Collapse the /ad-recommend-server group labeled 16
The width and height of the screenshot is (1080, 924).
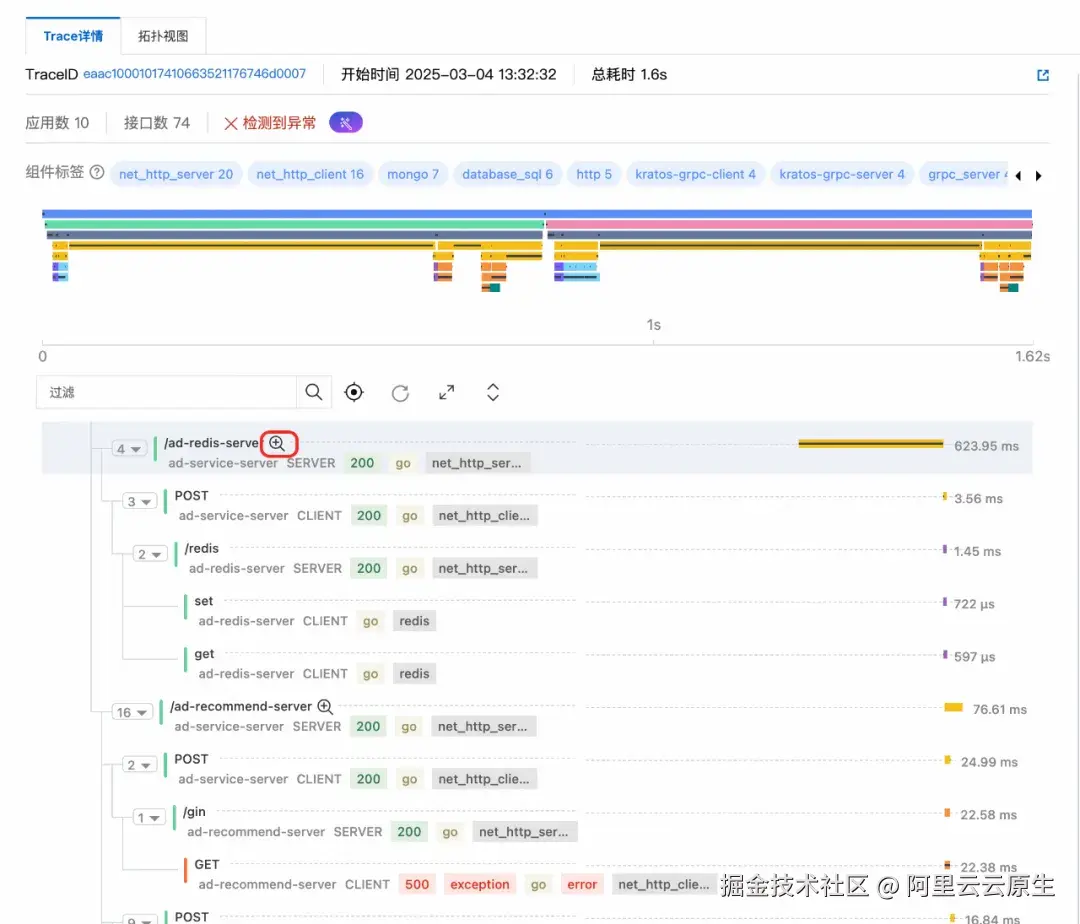click(x=129, y=712)
